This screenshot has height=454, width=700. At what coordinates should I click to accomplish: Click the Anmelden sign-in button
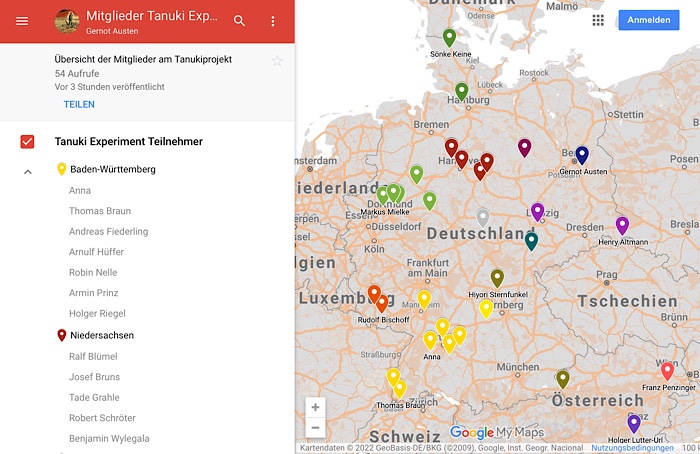(648, 20)
